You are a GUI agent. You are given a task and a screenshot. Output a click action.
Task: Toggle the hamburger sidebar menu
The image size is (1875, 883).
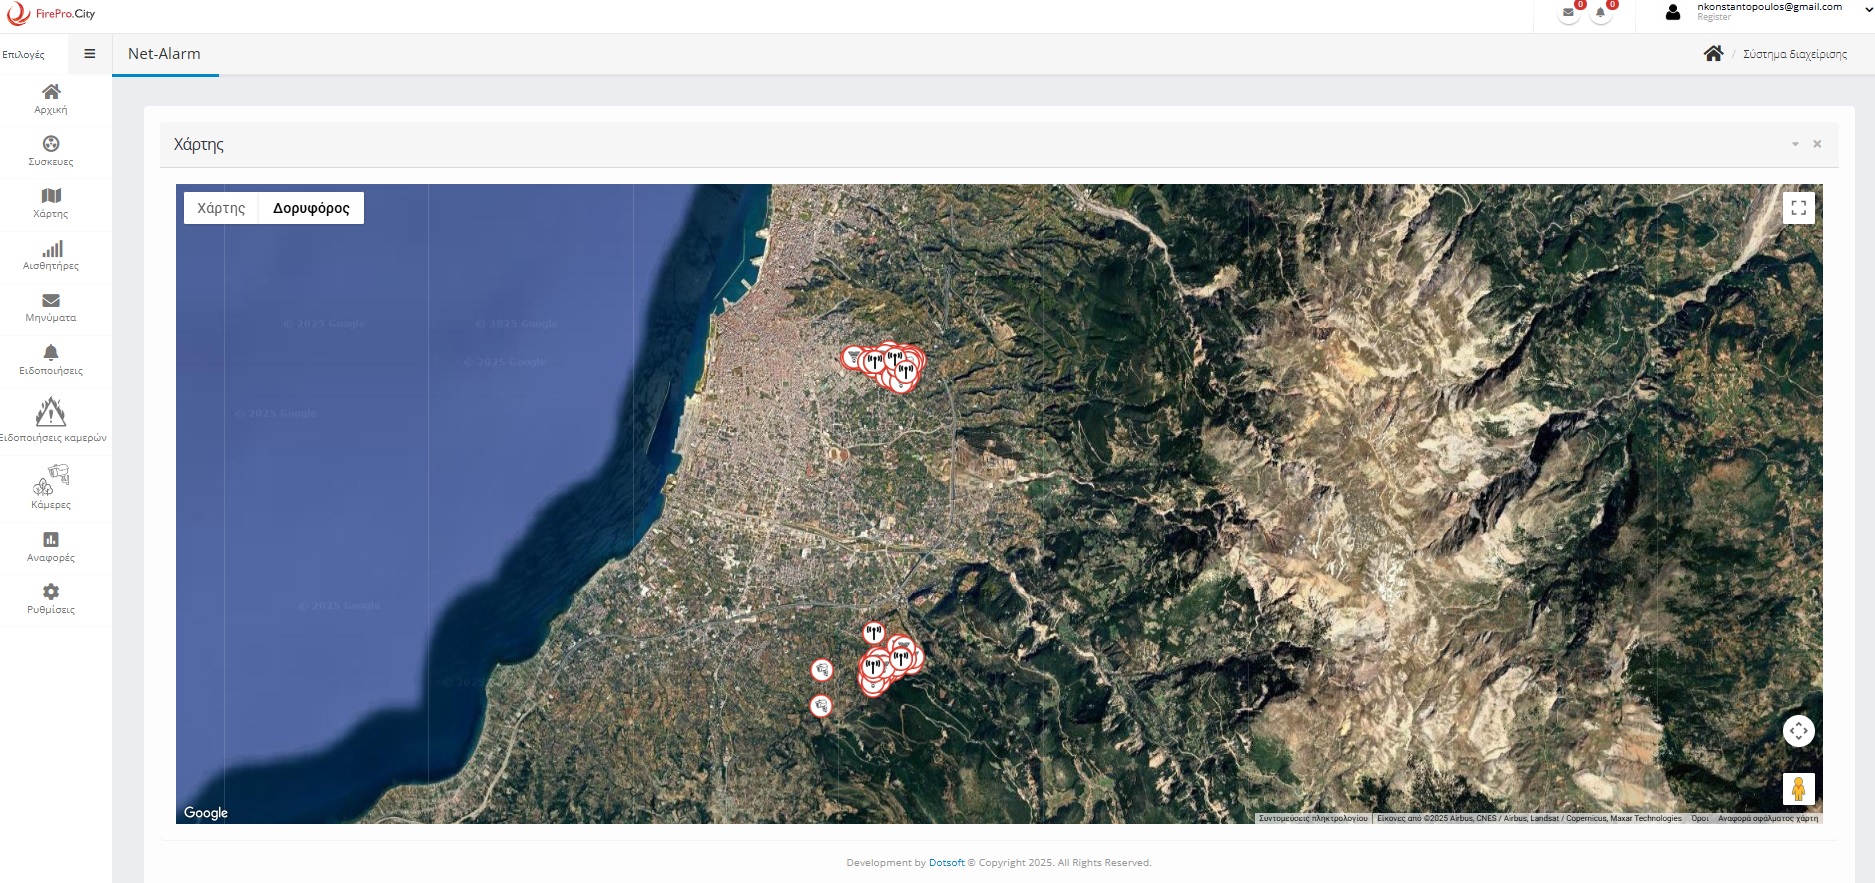coord(90,54)
